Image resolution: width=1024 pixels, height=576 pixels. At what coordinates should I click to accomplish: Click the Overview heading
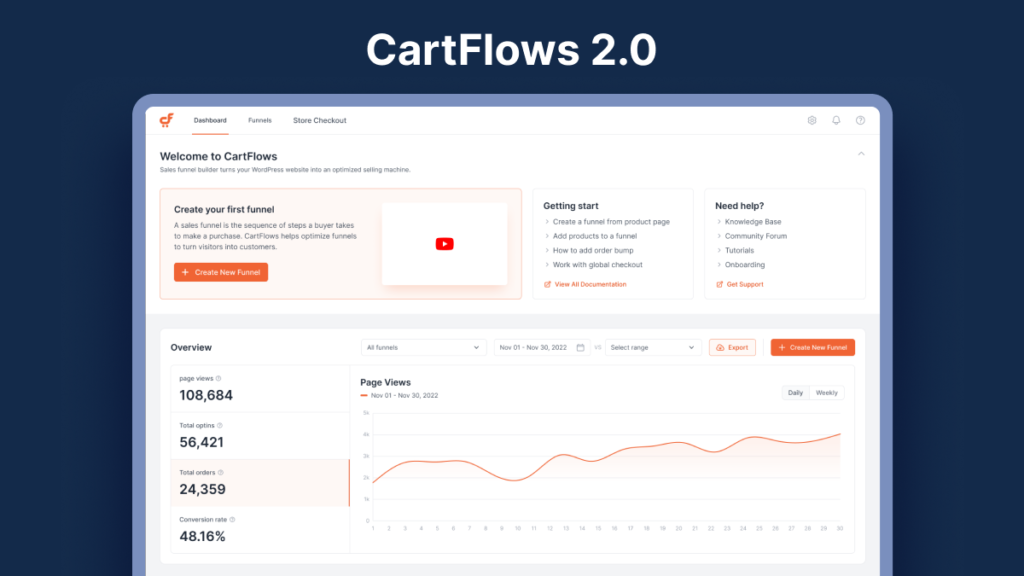coord(191,347)
